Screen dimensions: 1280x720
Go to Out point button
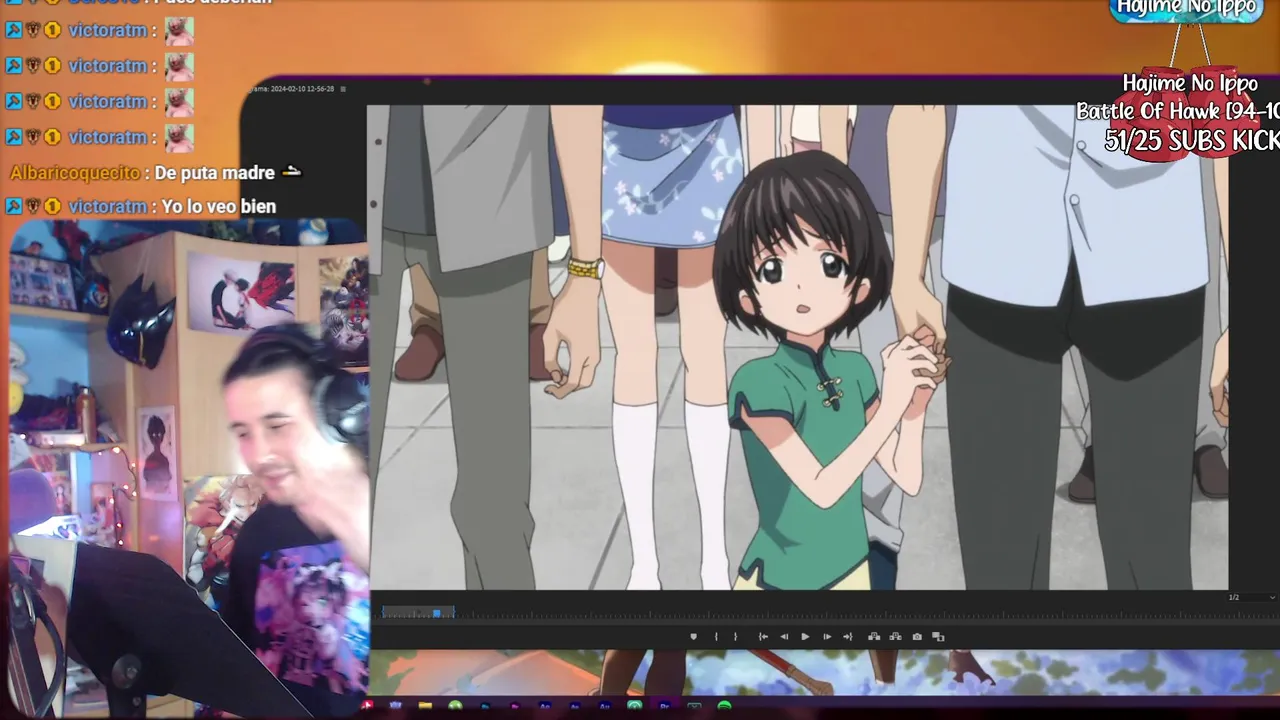(848, 637)
